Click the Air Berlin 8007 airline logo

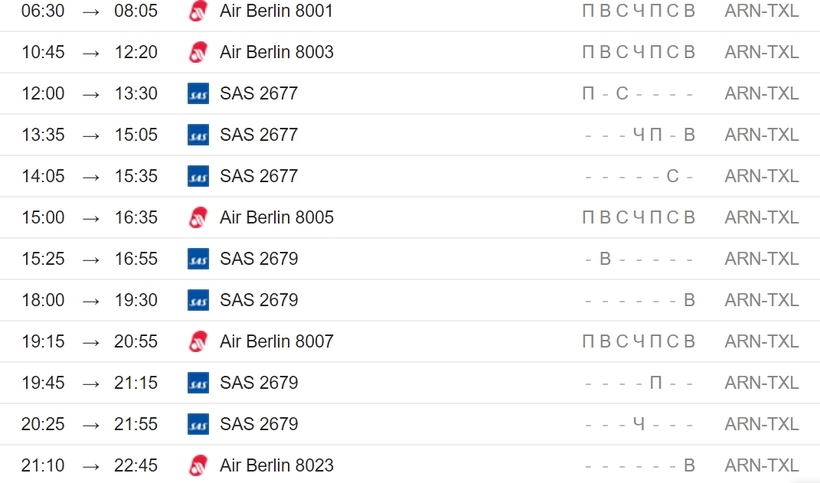point(198,341)
